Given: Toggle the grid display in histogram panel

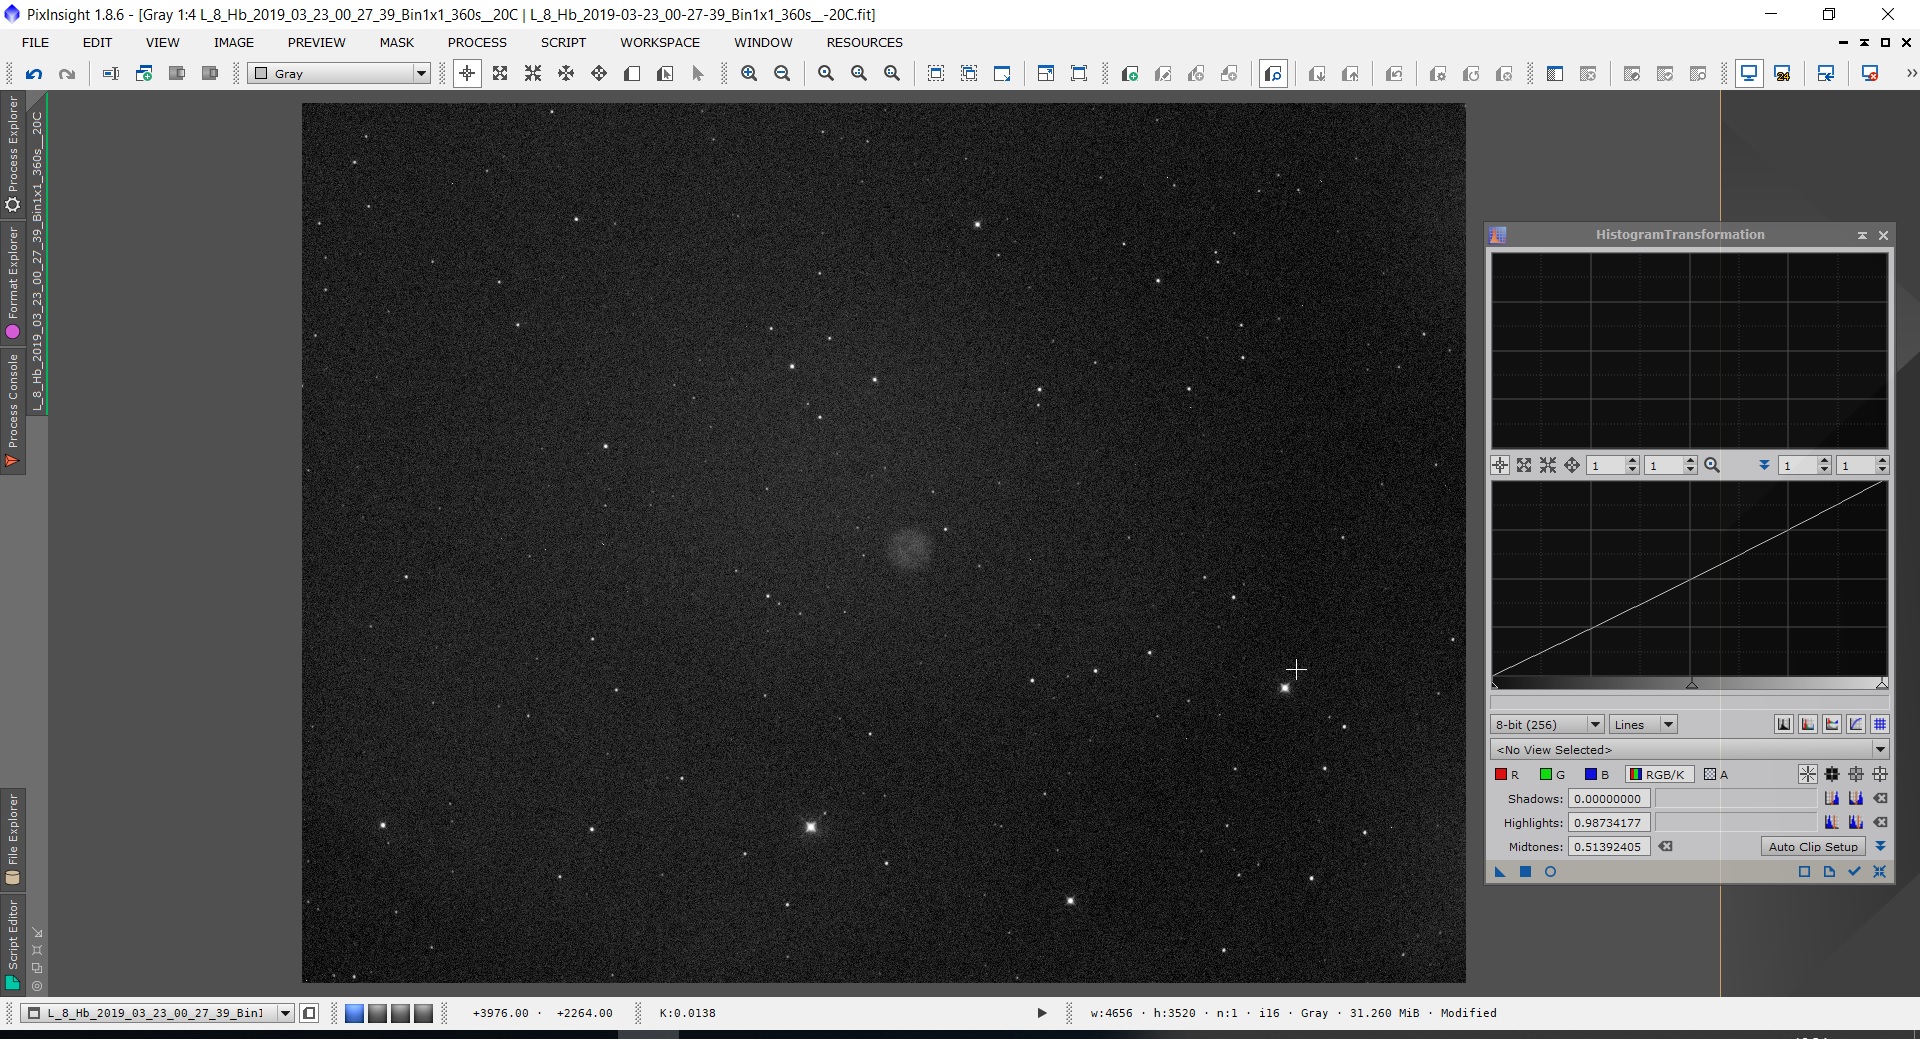Looking at the screenshot, I should point(1880,724).
